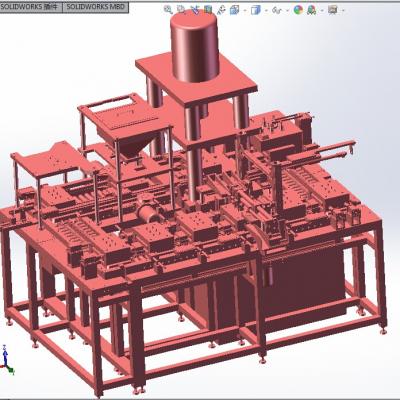Switch to the SOLIDWORKS MBD tab

pyautogui.click(x=96, y=7)
